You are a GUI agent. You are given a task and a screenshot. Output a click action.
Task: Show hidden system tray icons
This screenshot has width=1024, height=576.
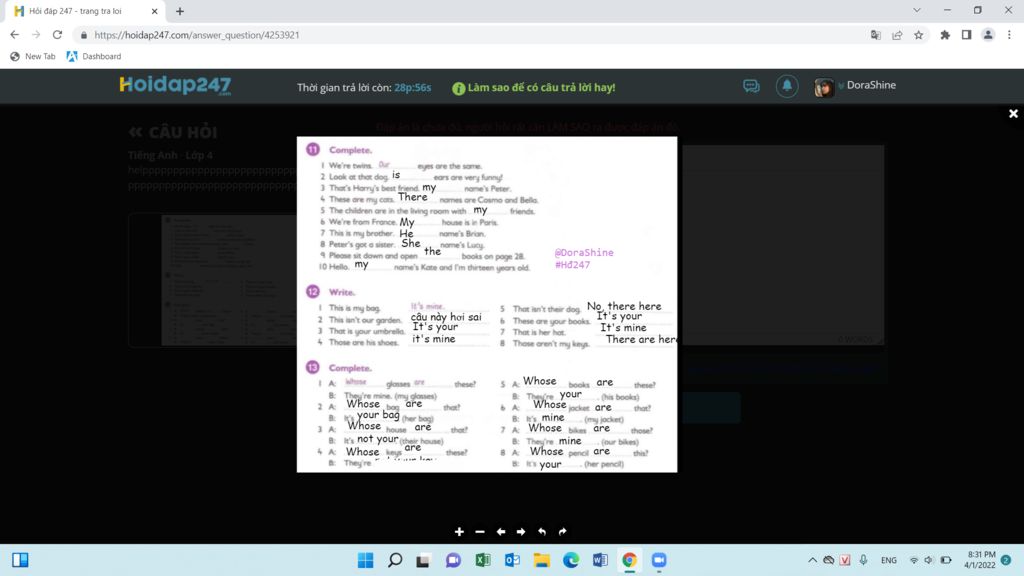point(812,560)
